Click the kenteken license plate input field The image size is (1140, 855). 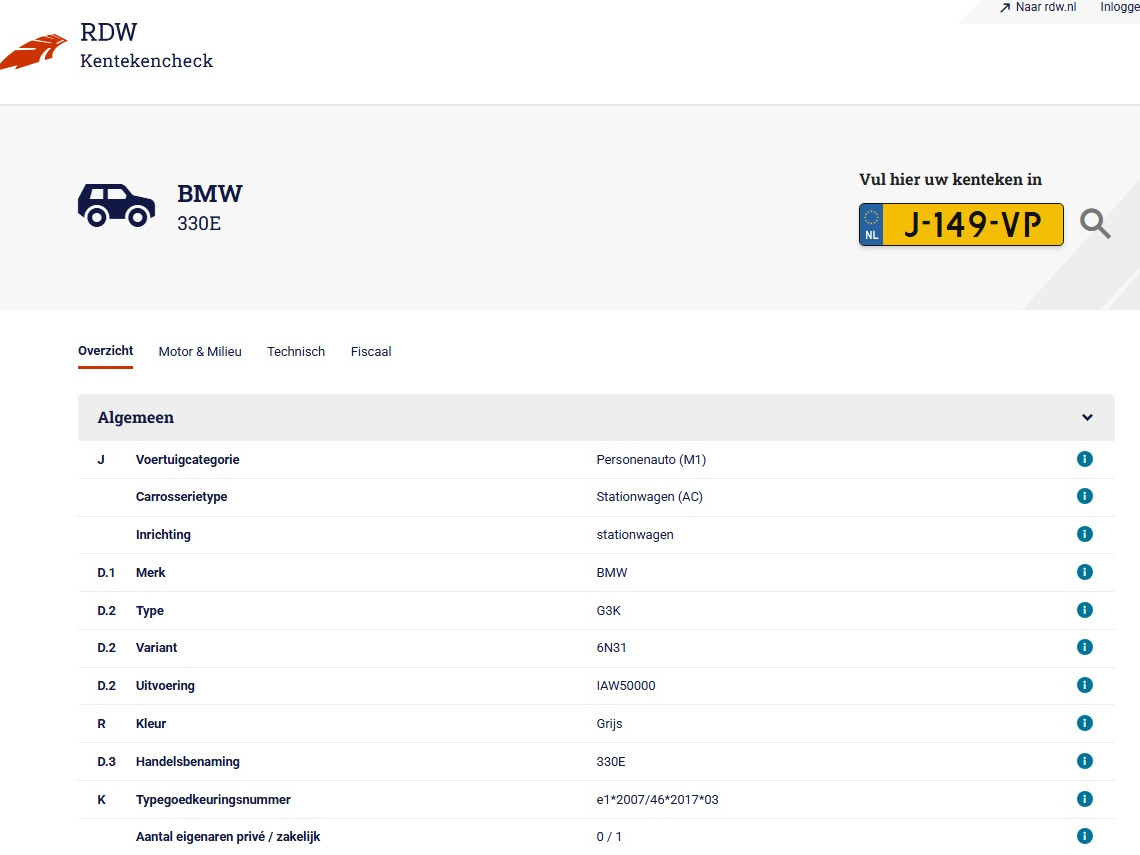[972, 225]
